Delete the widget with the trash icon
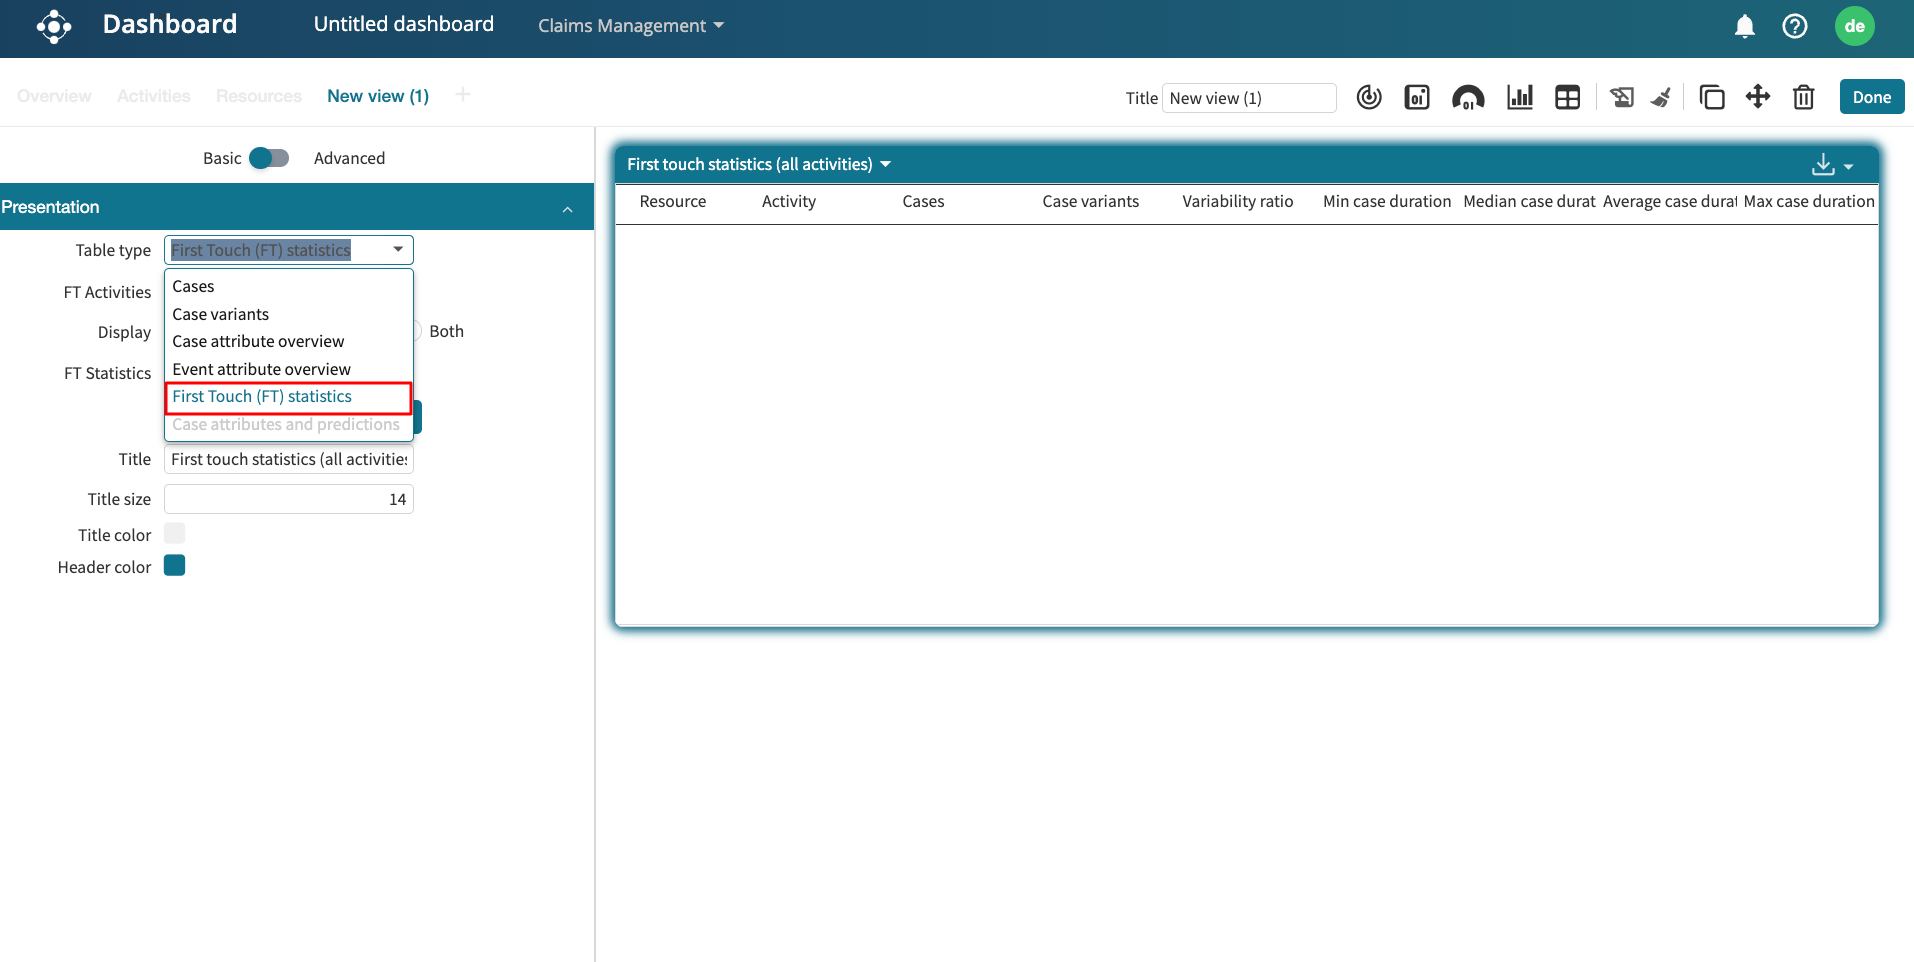The image size is (1914, 962). tap(1803, 97)
